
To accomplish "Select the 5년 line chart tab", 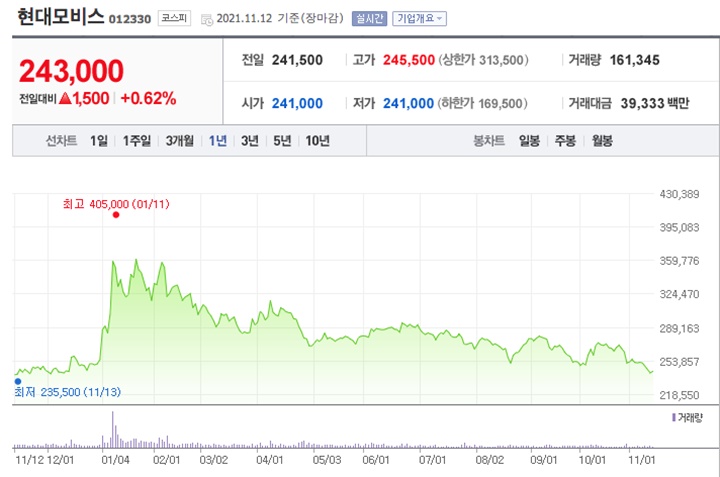I will tap(282, 141).
